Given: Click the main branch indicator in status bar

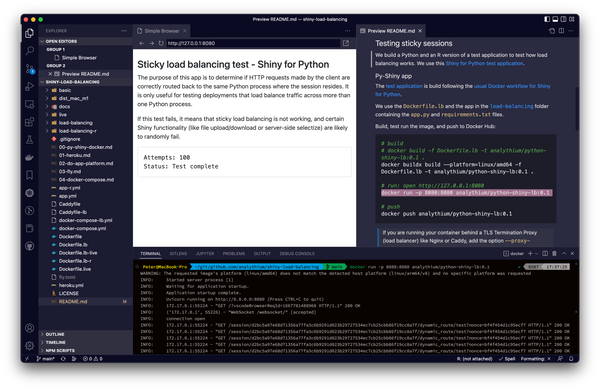Looking at the screenshot, I should 46,359.
